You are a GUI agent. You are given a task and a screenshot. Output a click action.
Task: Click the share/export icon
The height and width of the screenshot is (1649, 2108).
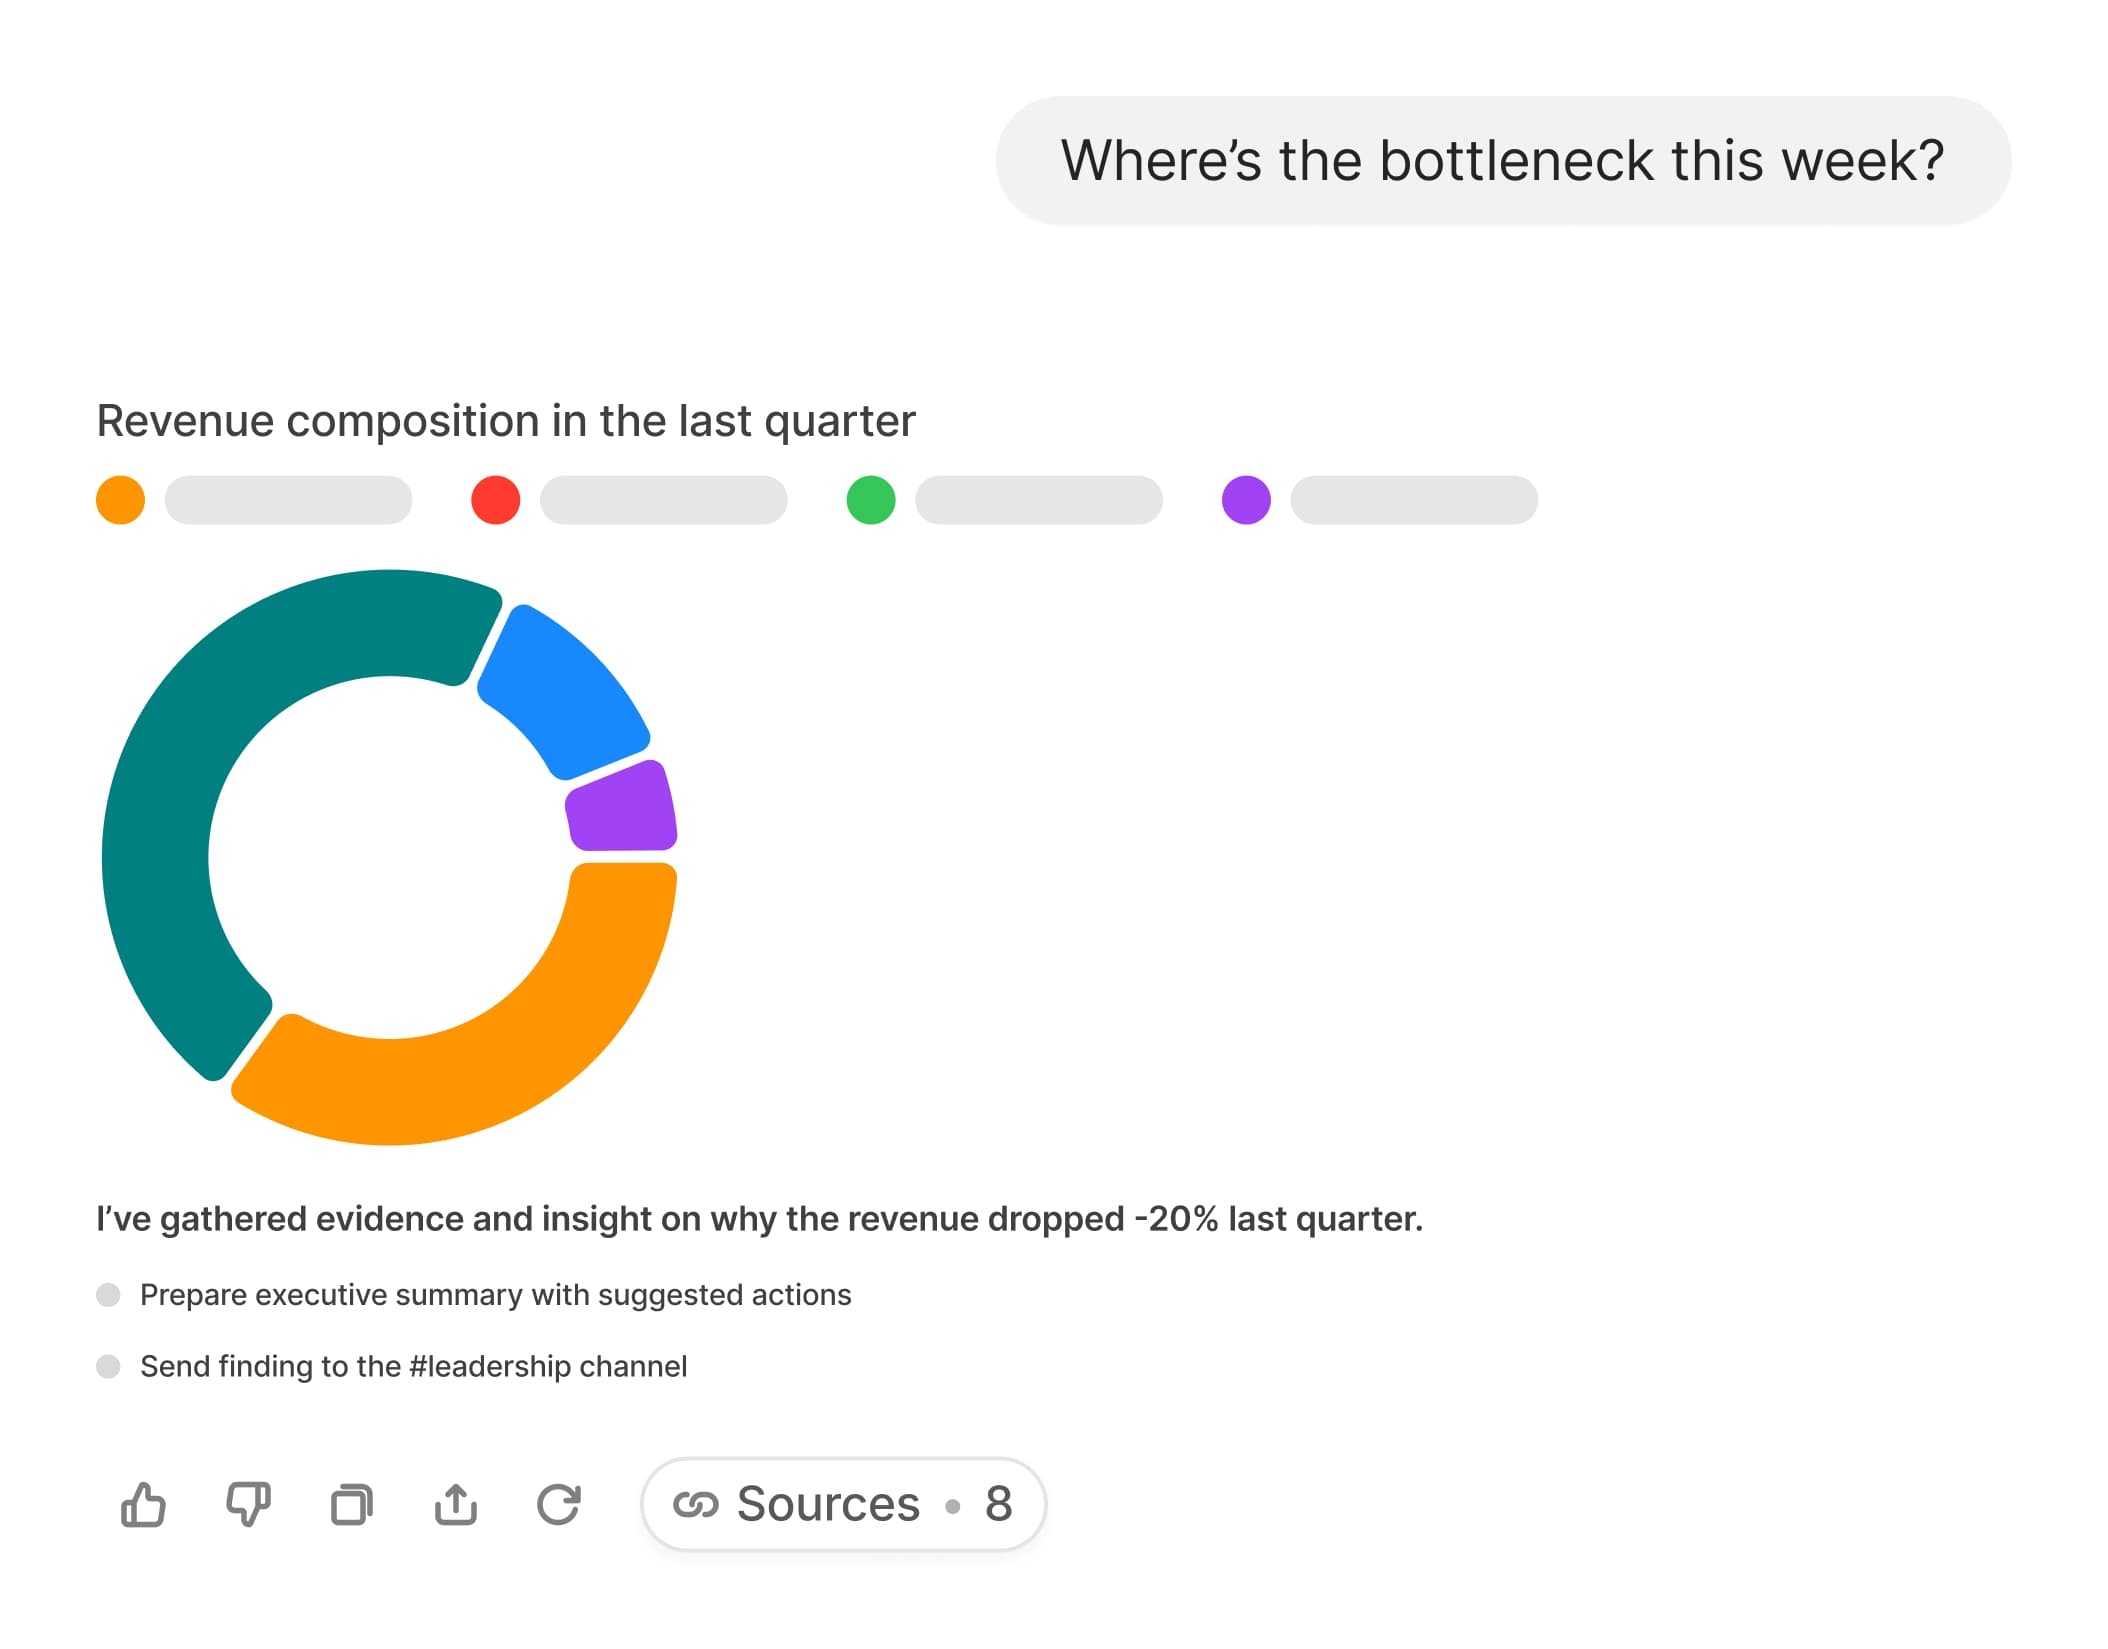pyautogui.click(x=456, y=1504)
